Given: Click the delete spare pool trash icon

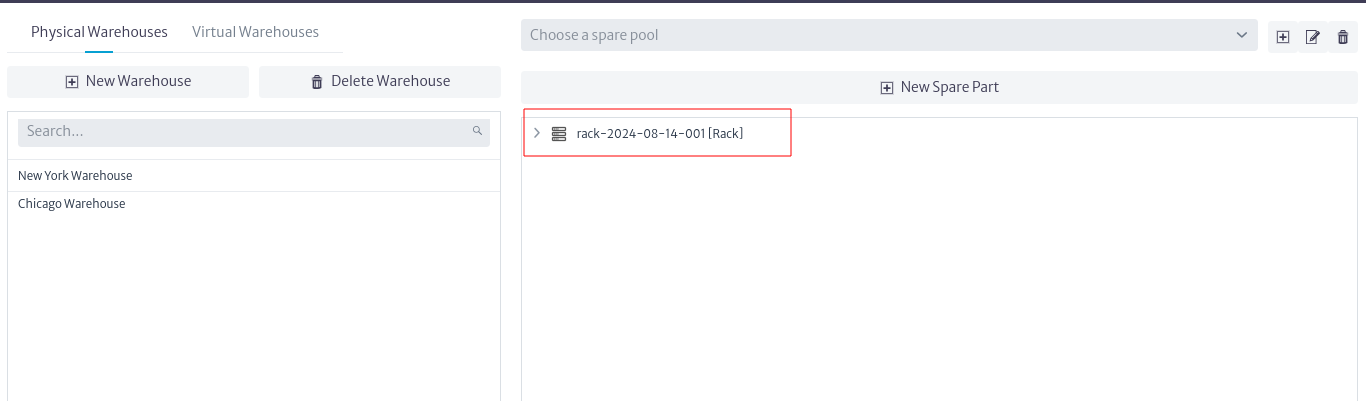Looking at the screenshot, I should click(x=1343, y=37).
